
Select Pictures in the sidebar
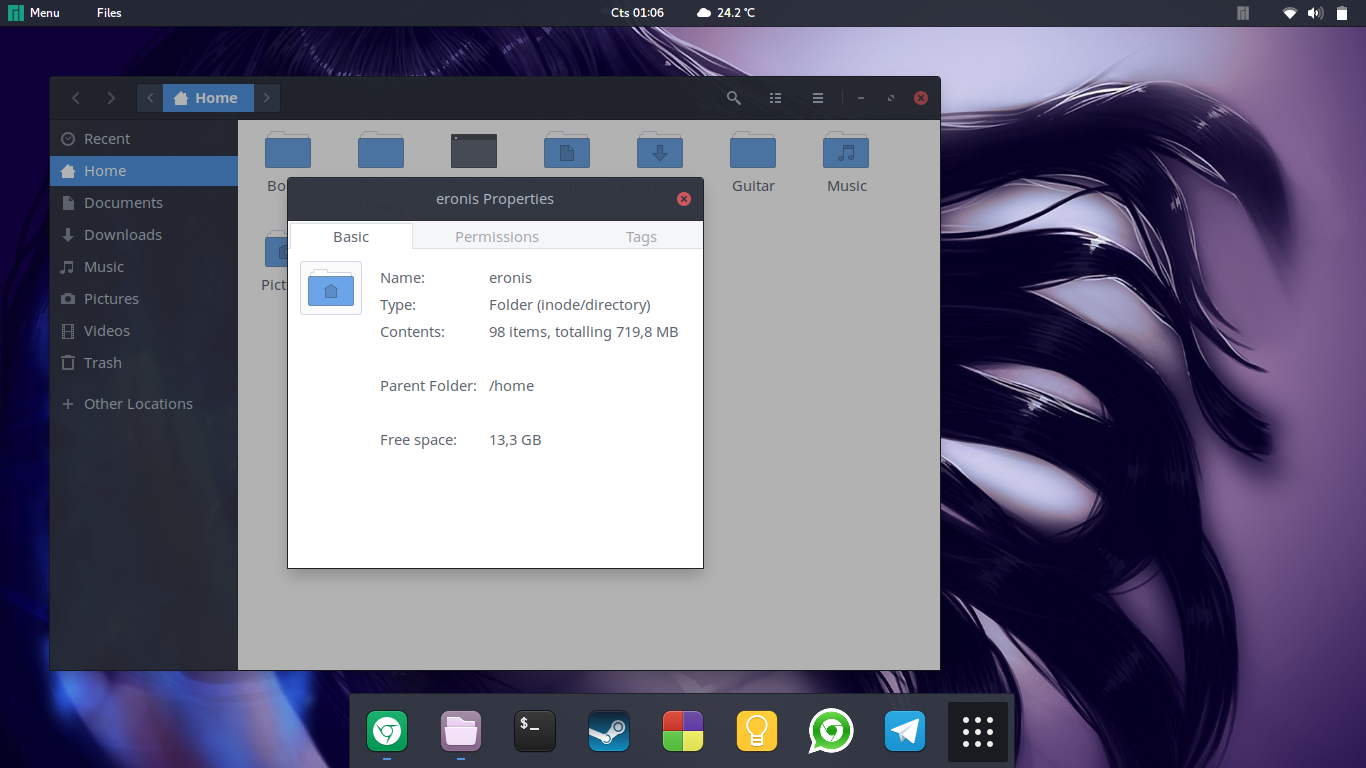(144, 299)
